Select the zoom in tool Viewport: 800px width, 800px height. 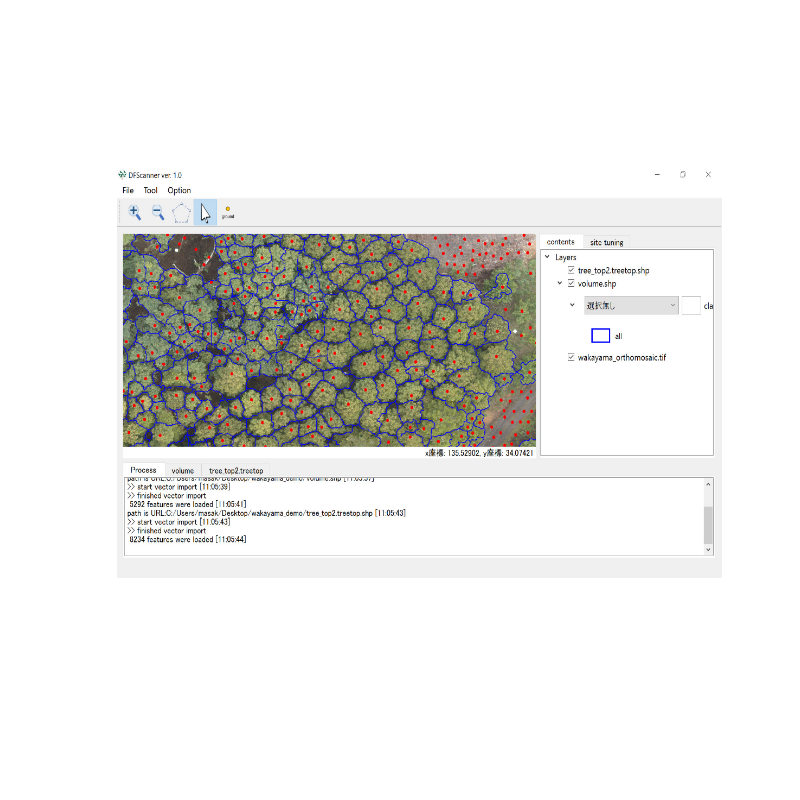click(x=135, y=212)
